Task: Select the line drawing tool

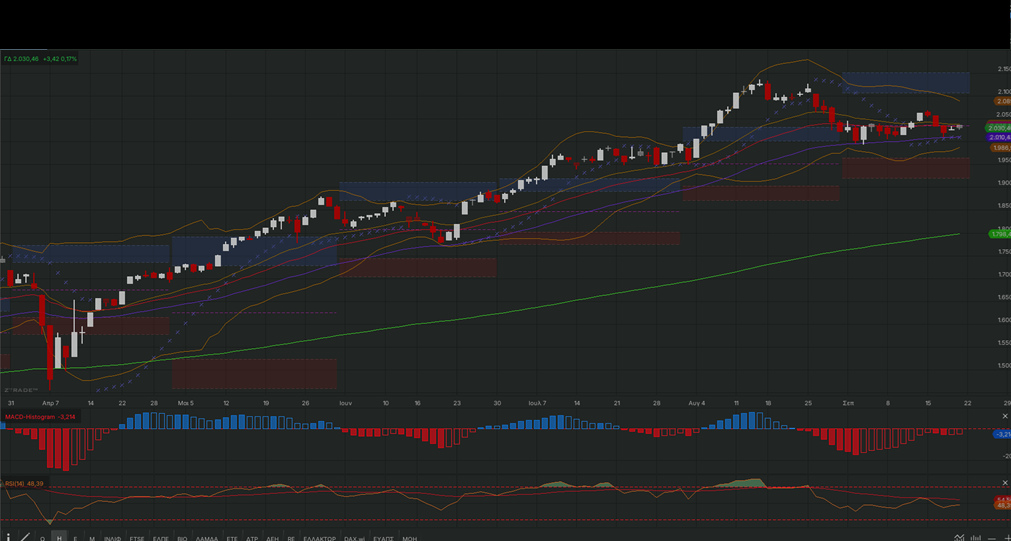Action: click(x=25, y=536)
